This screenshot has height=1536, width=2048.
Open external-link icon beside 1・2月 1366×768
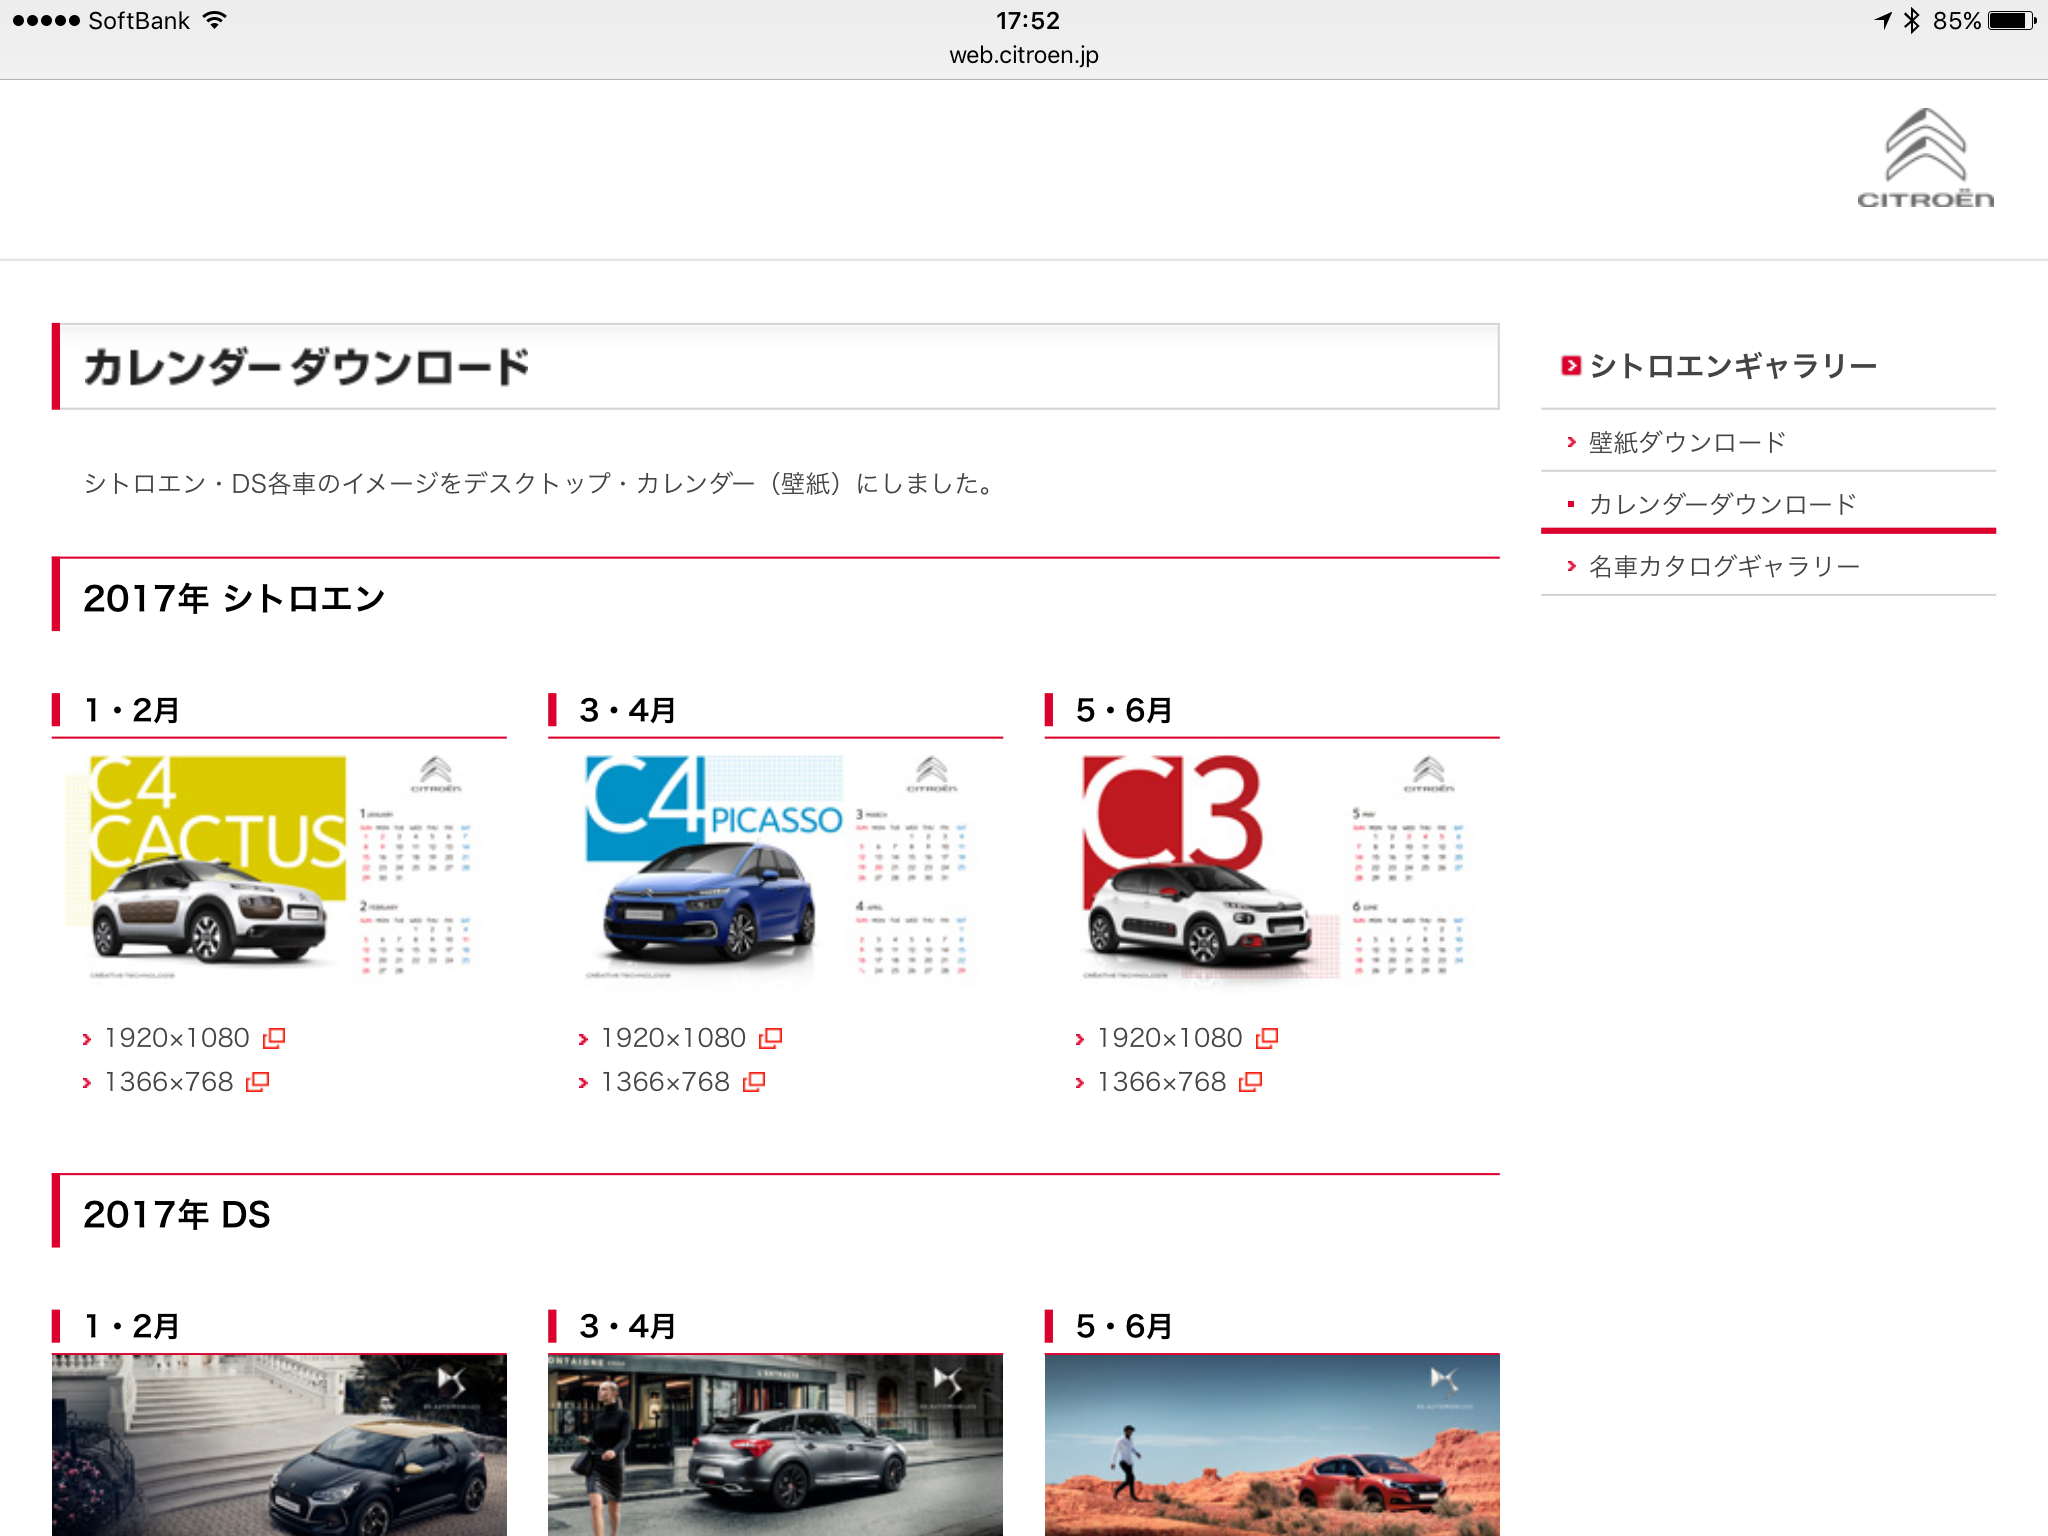tap(258, 1082)
